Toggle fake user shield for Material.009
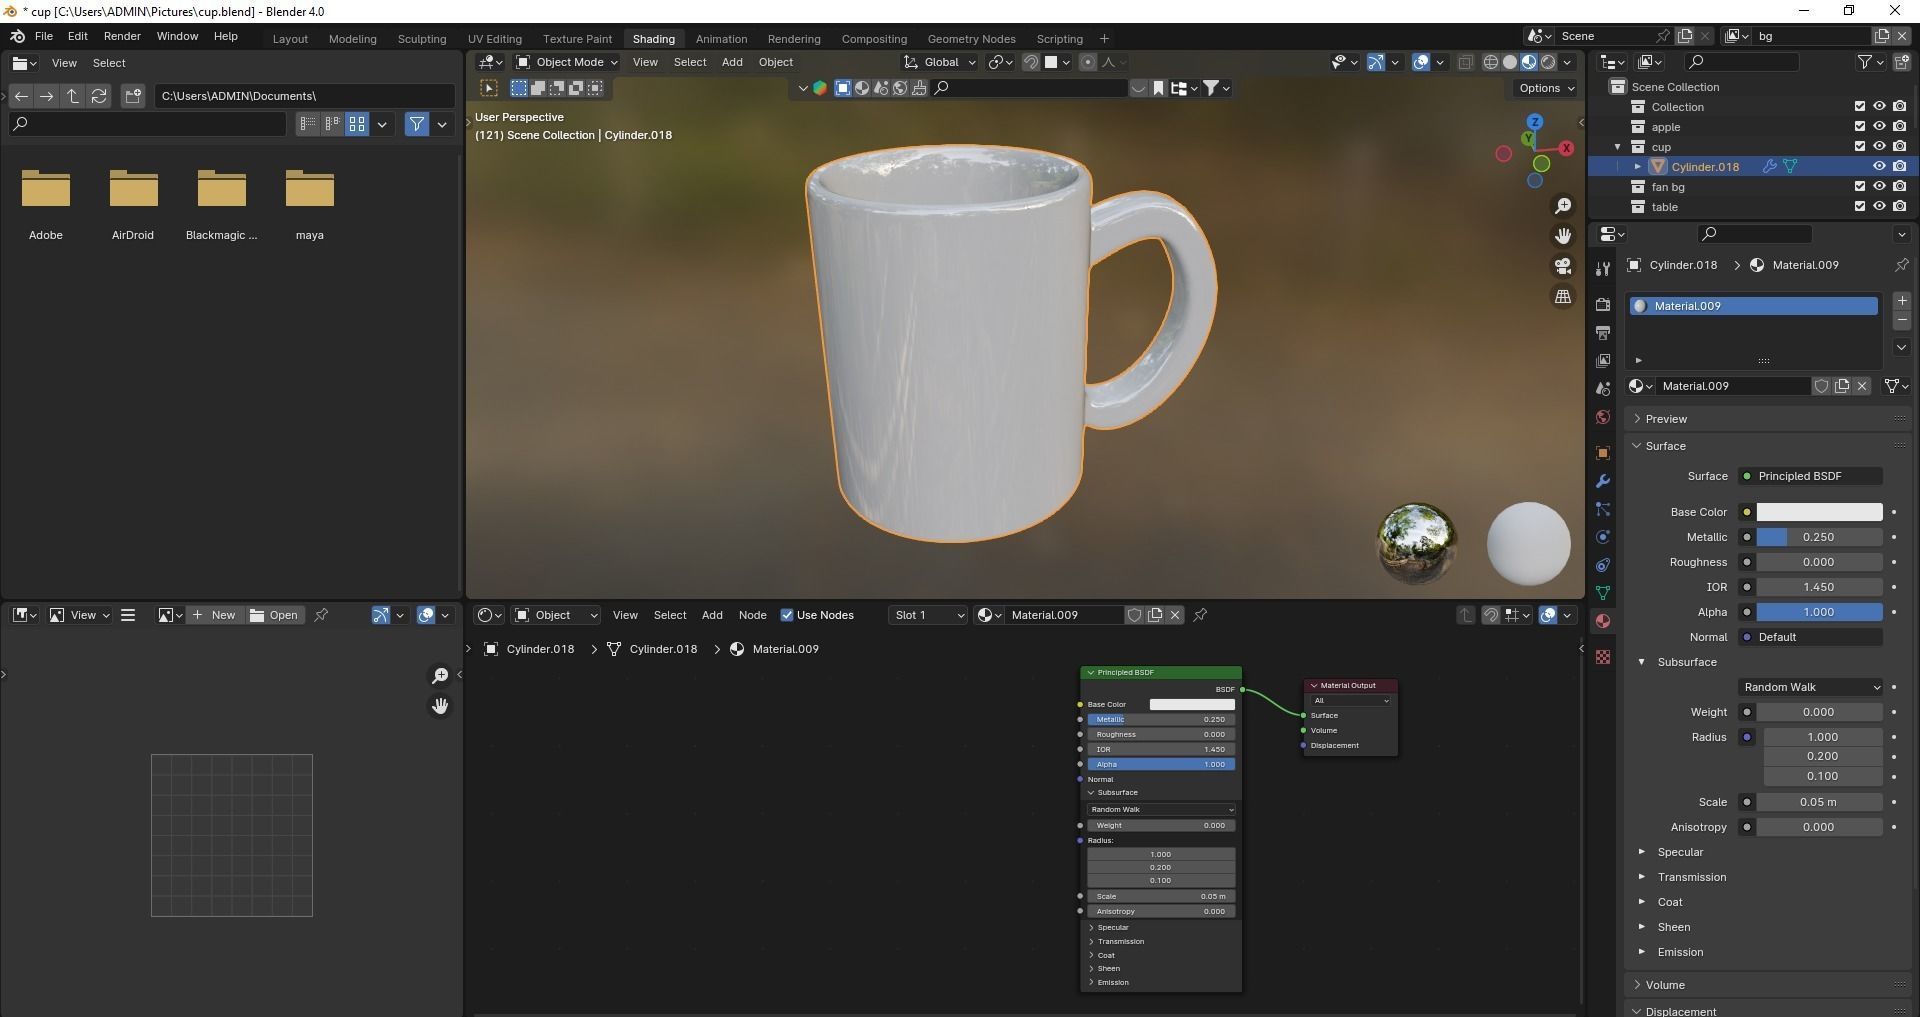 1822,386
